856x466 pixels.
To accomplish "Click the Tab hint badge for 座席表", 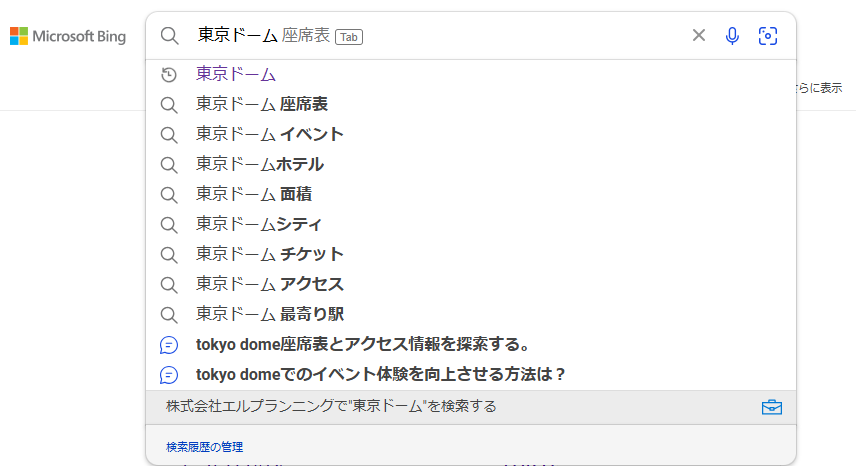I will point(349,37).
